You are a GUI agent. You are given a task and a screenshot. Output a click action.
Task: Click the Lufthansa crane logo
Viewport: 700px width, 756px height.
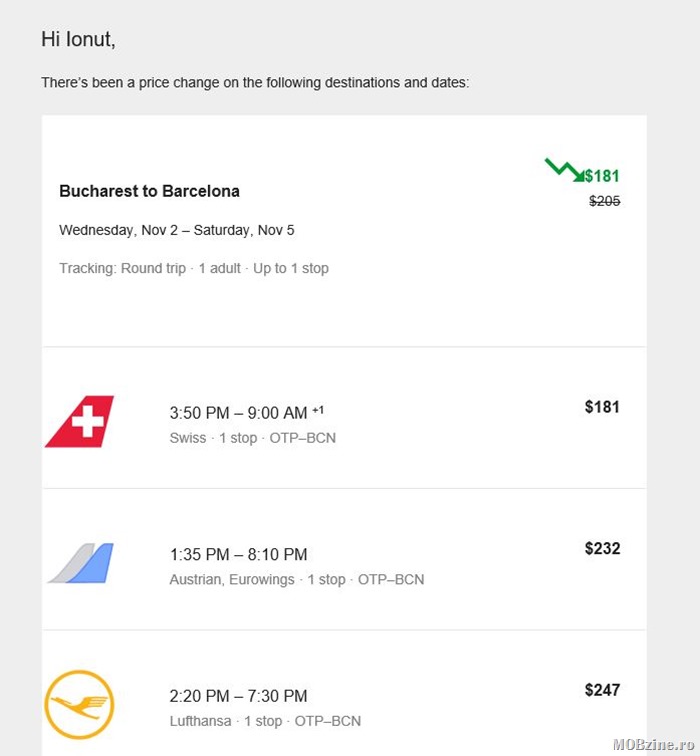tap(80, 704)
